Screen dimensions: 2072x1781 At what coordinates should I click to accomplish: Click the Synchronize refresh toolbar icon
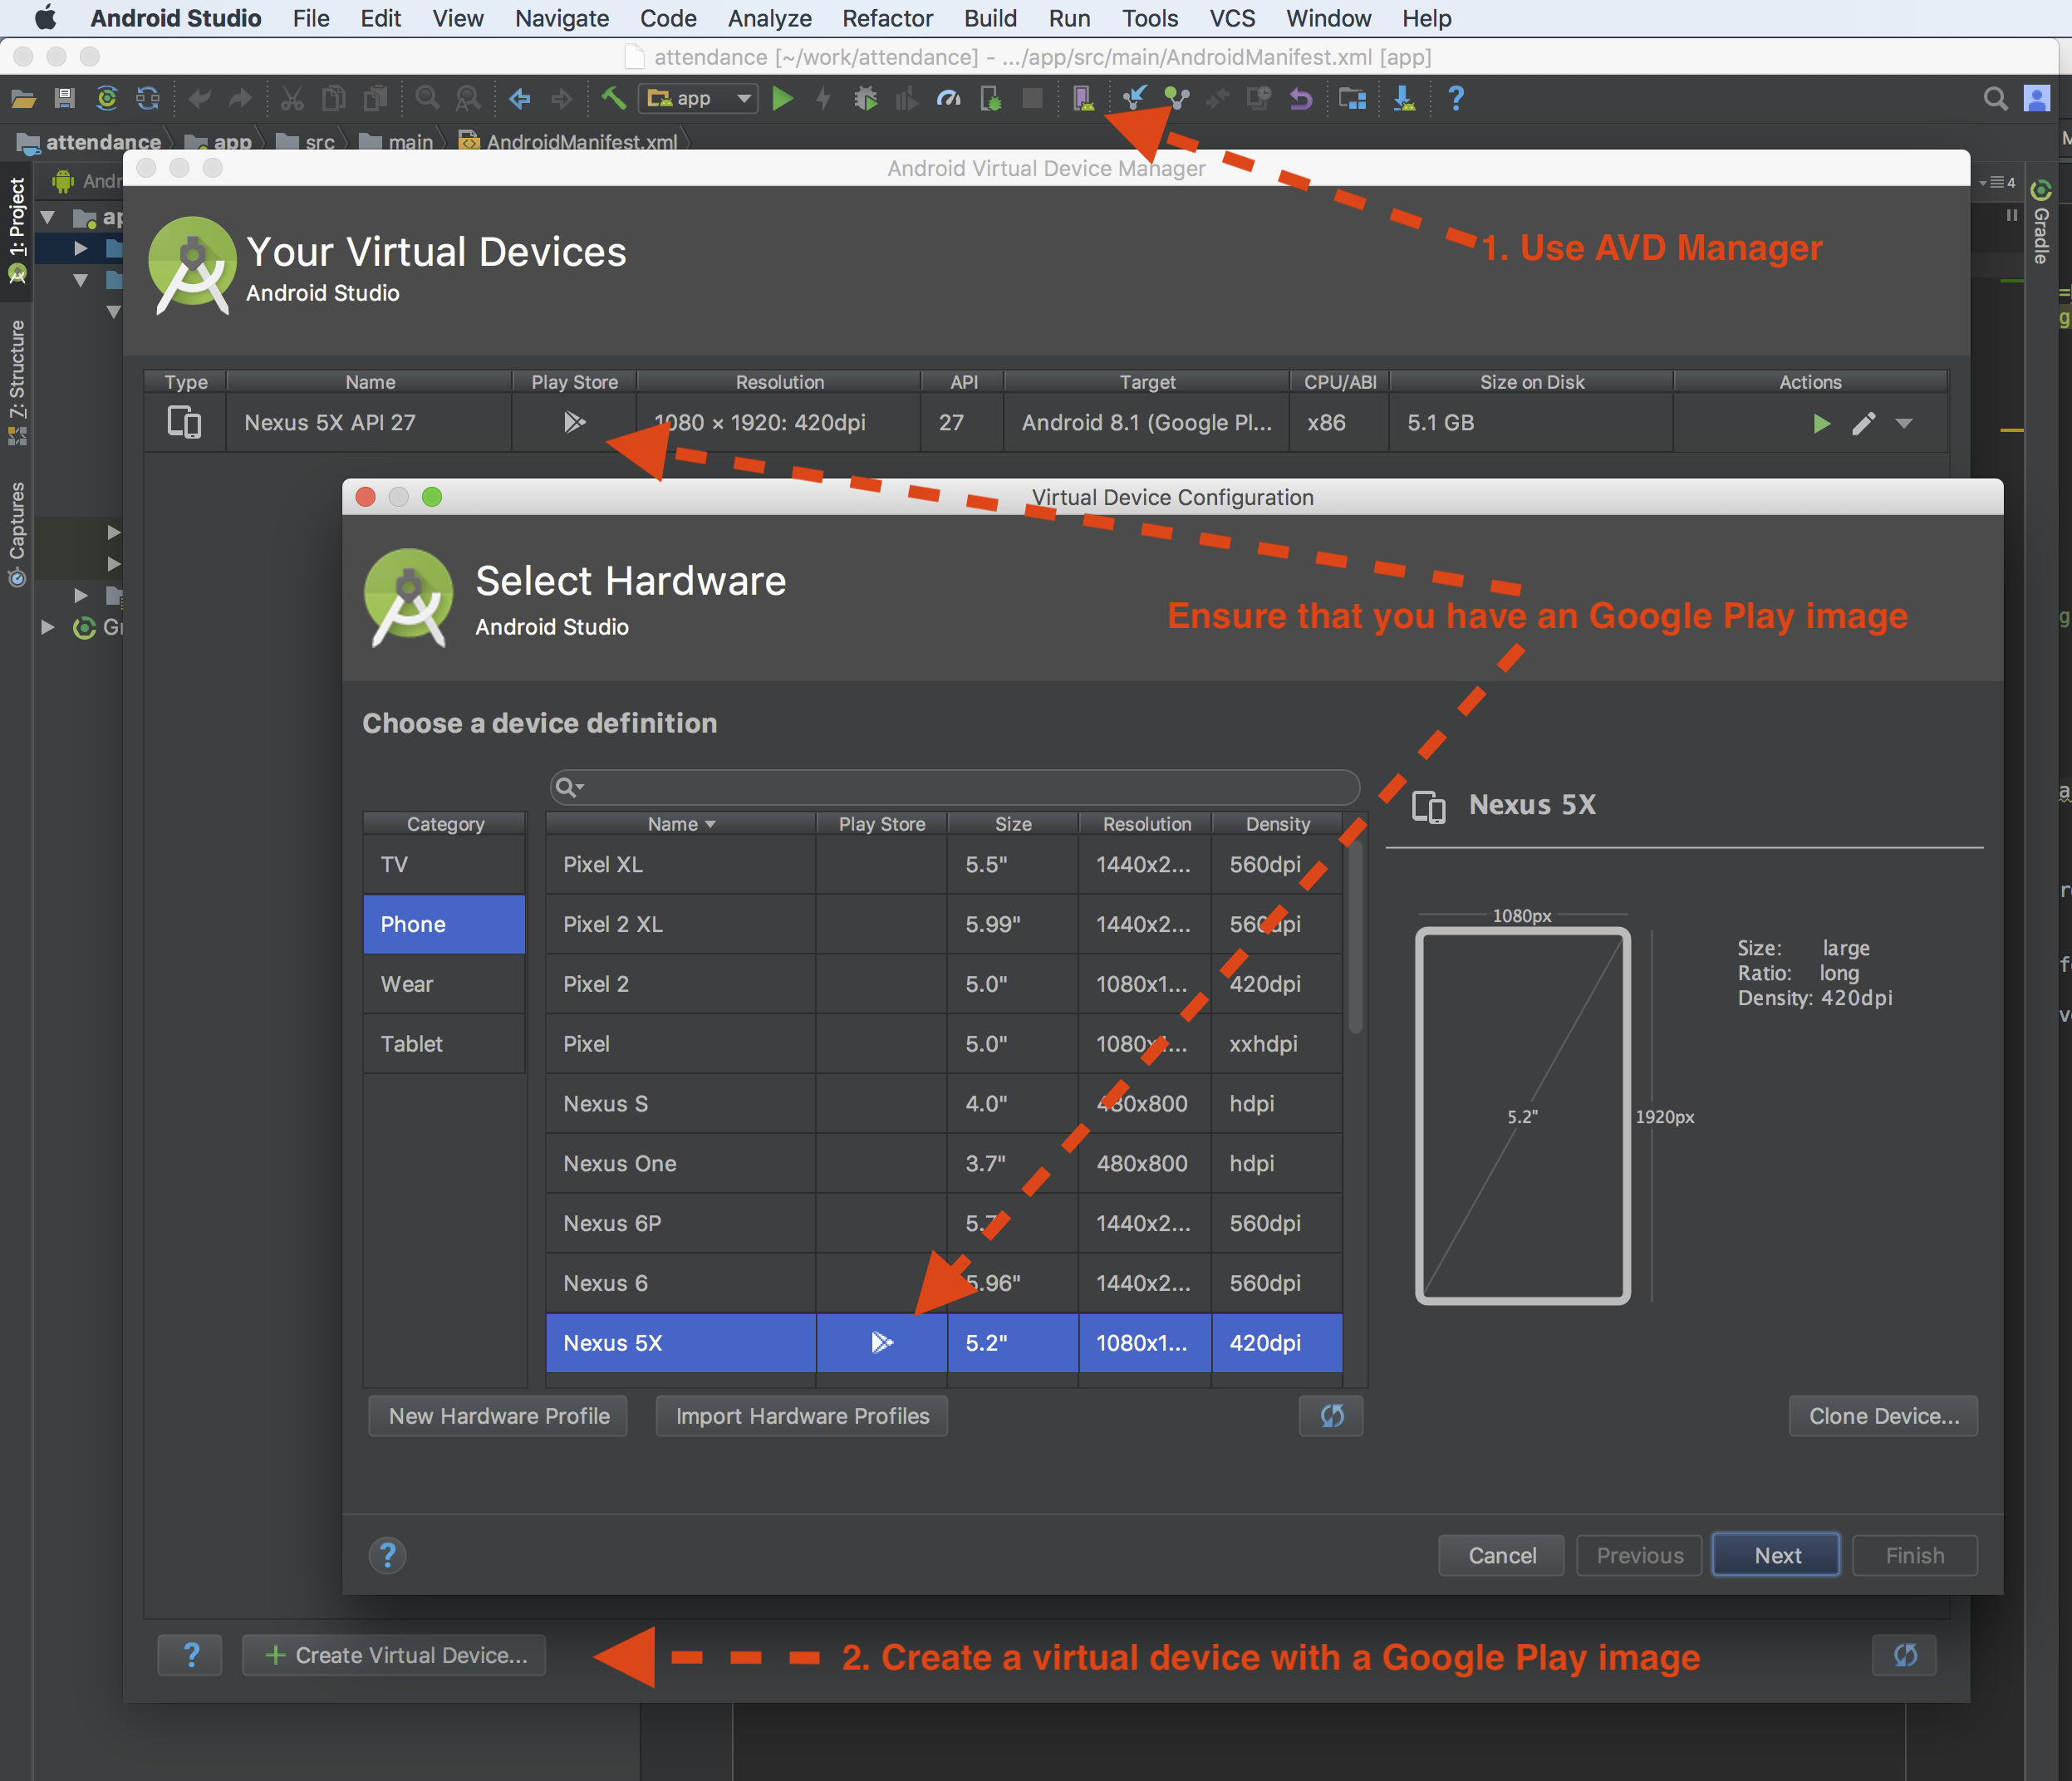pos(148,98)
